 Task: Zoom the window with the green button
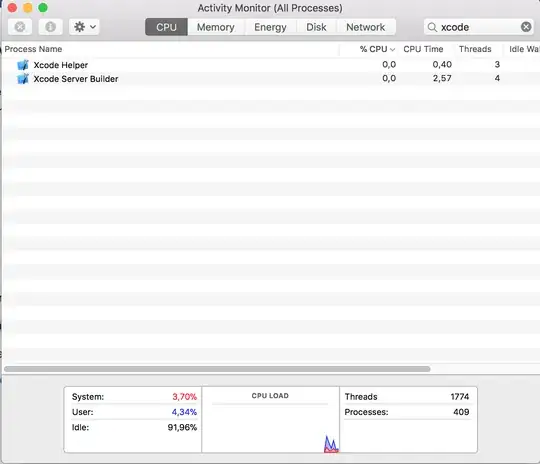pos(43,8)
